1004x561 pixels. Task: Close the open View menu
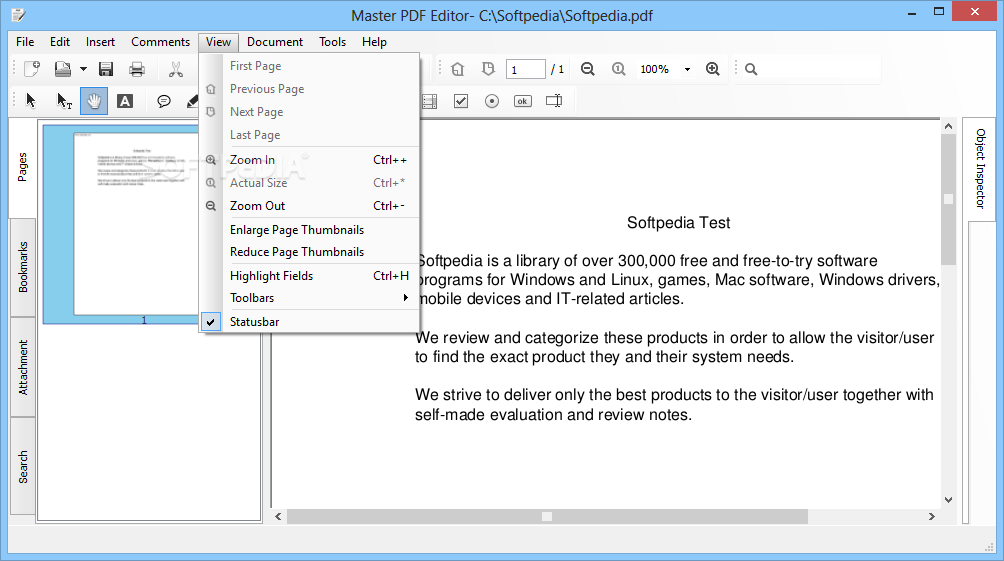[x=218, y=42]
